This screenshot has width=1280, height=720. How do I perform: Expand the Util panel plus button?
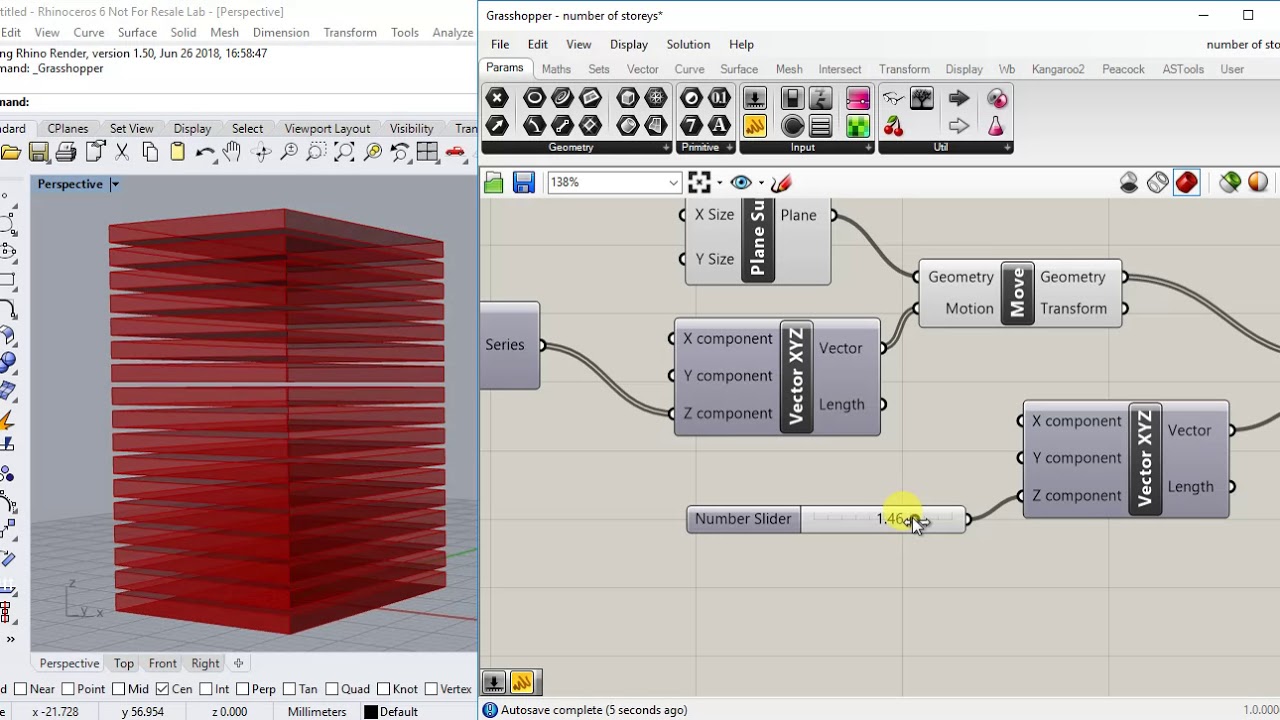tap(1006, 147)
